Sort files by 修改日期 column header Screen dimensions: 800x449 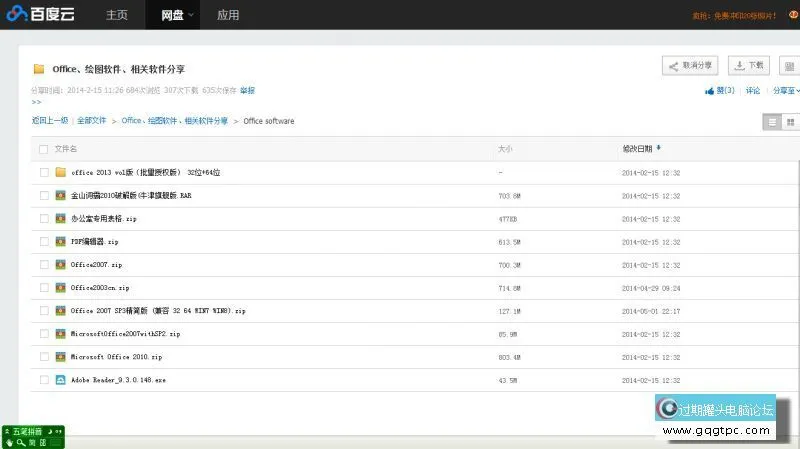pyautogui.click(x=637, y=149)
